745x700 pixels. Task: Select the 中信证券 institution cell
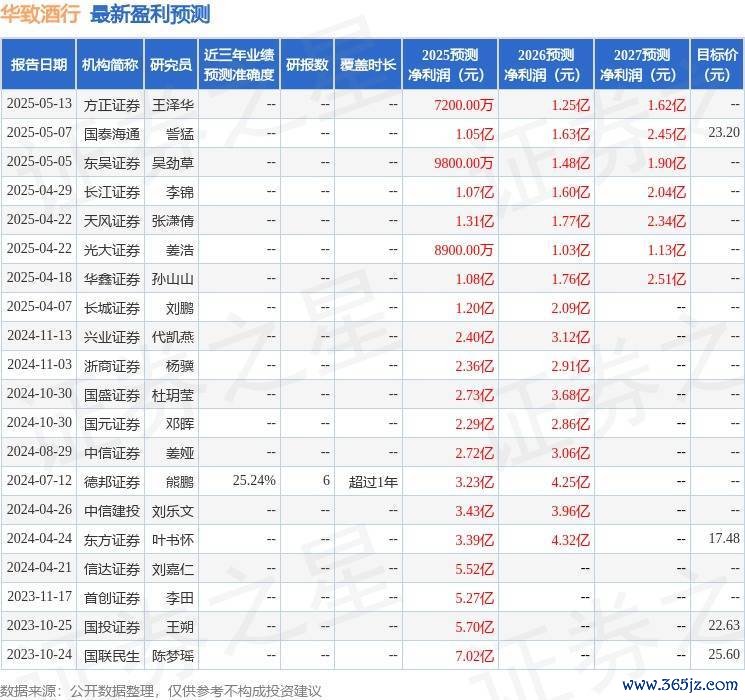(x=112, y=453)
